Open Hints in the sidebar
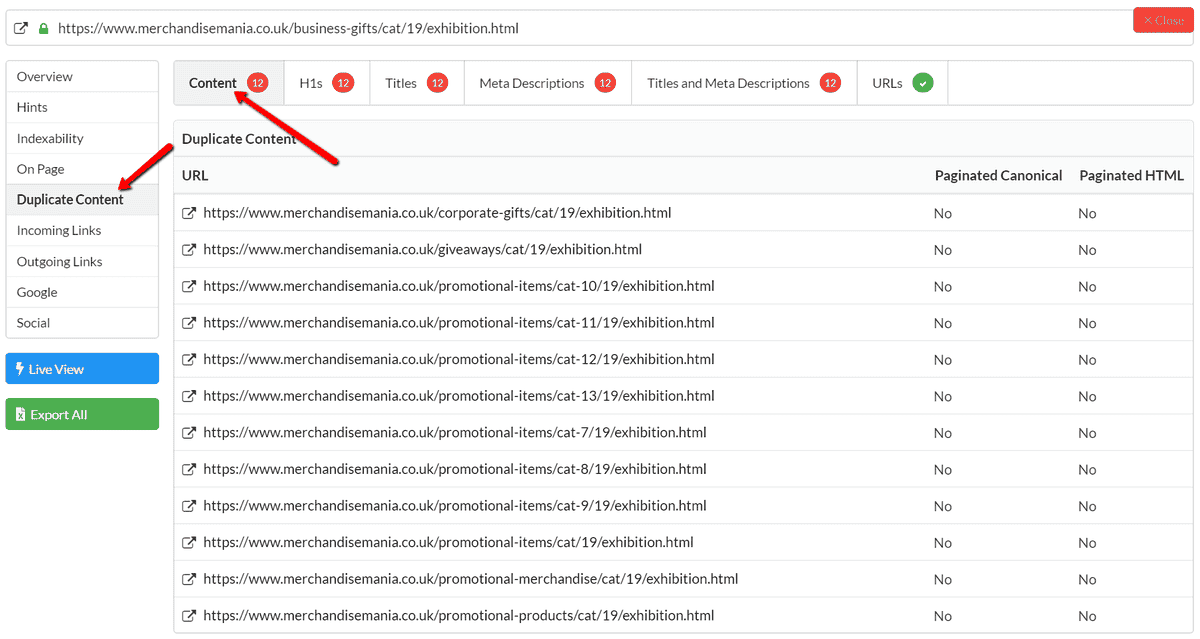The image size is (1200, 639). pyautogui.click(x=82, y=107)
